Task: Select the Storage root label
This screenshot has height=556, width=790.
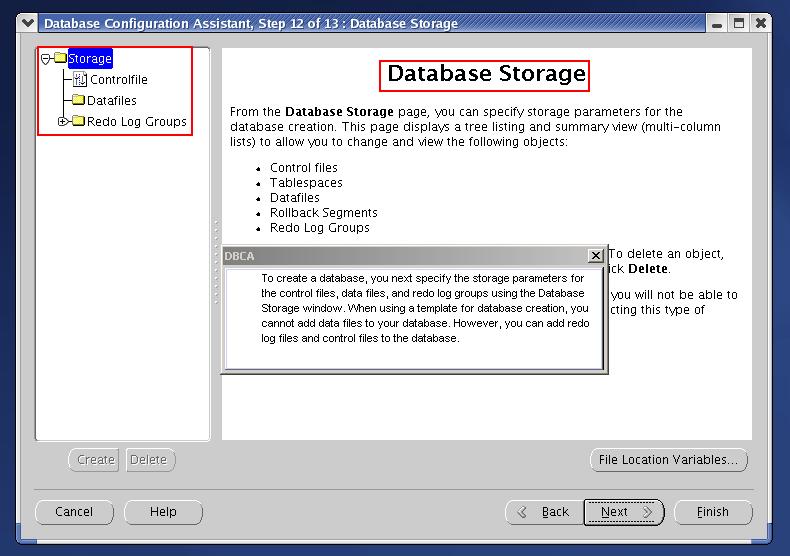Action: click(x=90, y=59)
